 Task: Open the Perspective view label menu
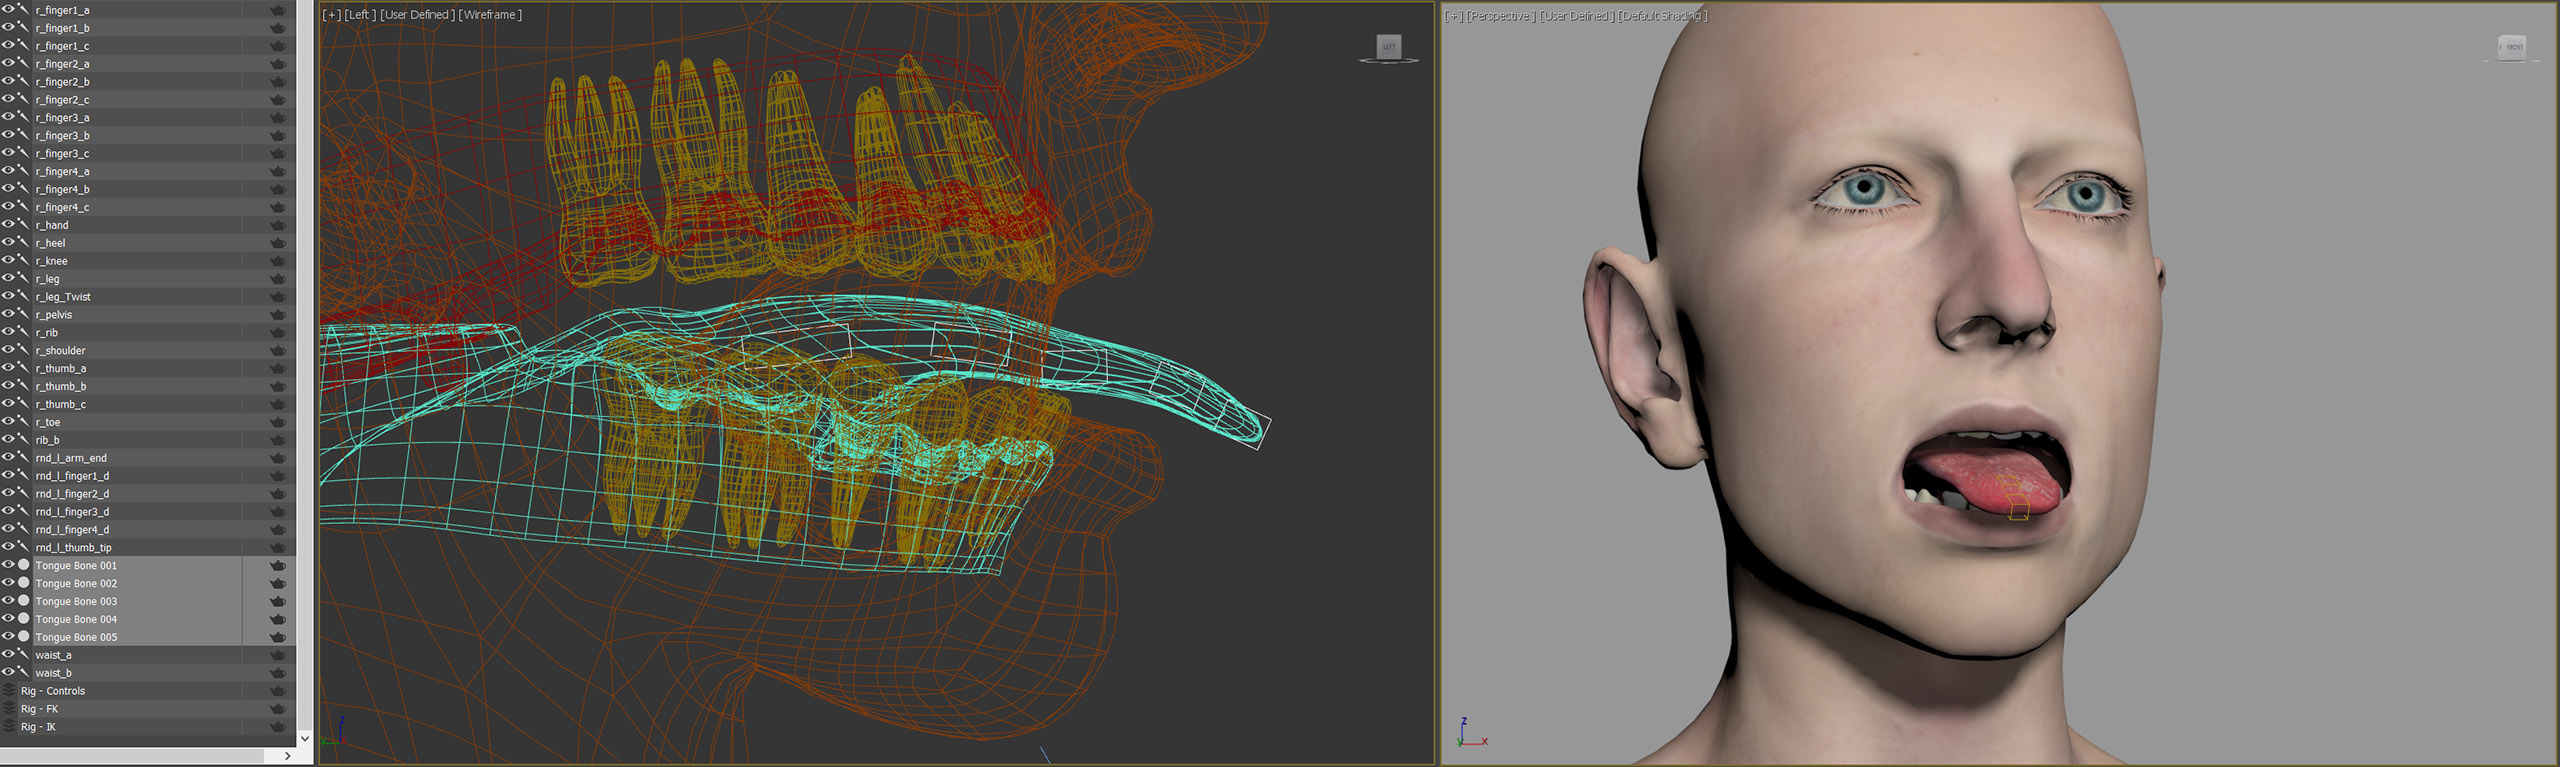pos(1500,16)
